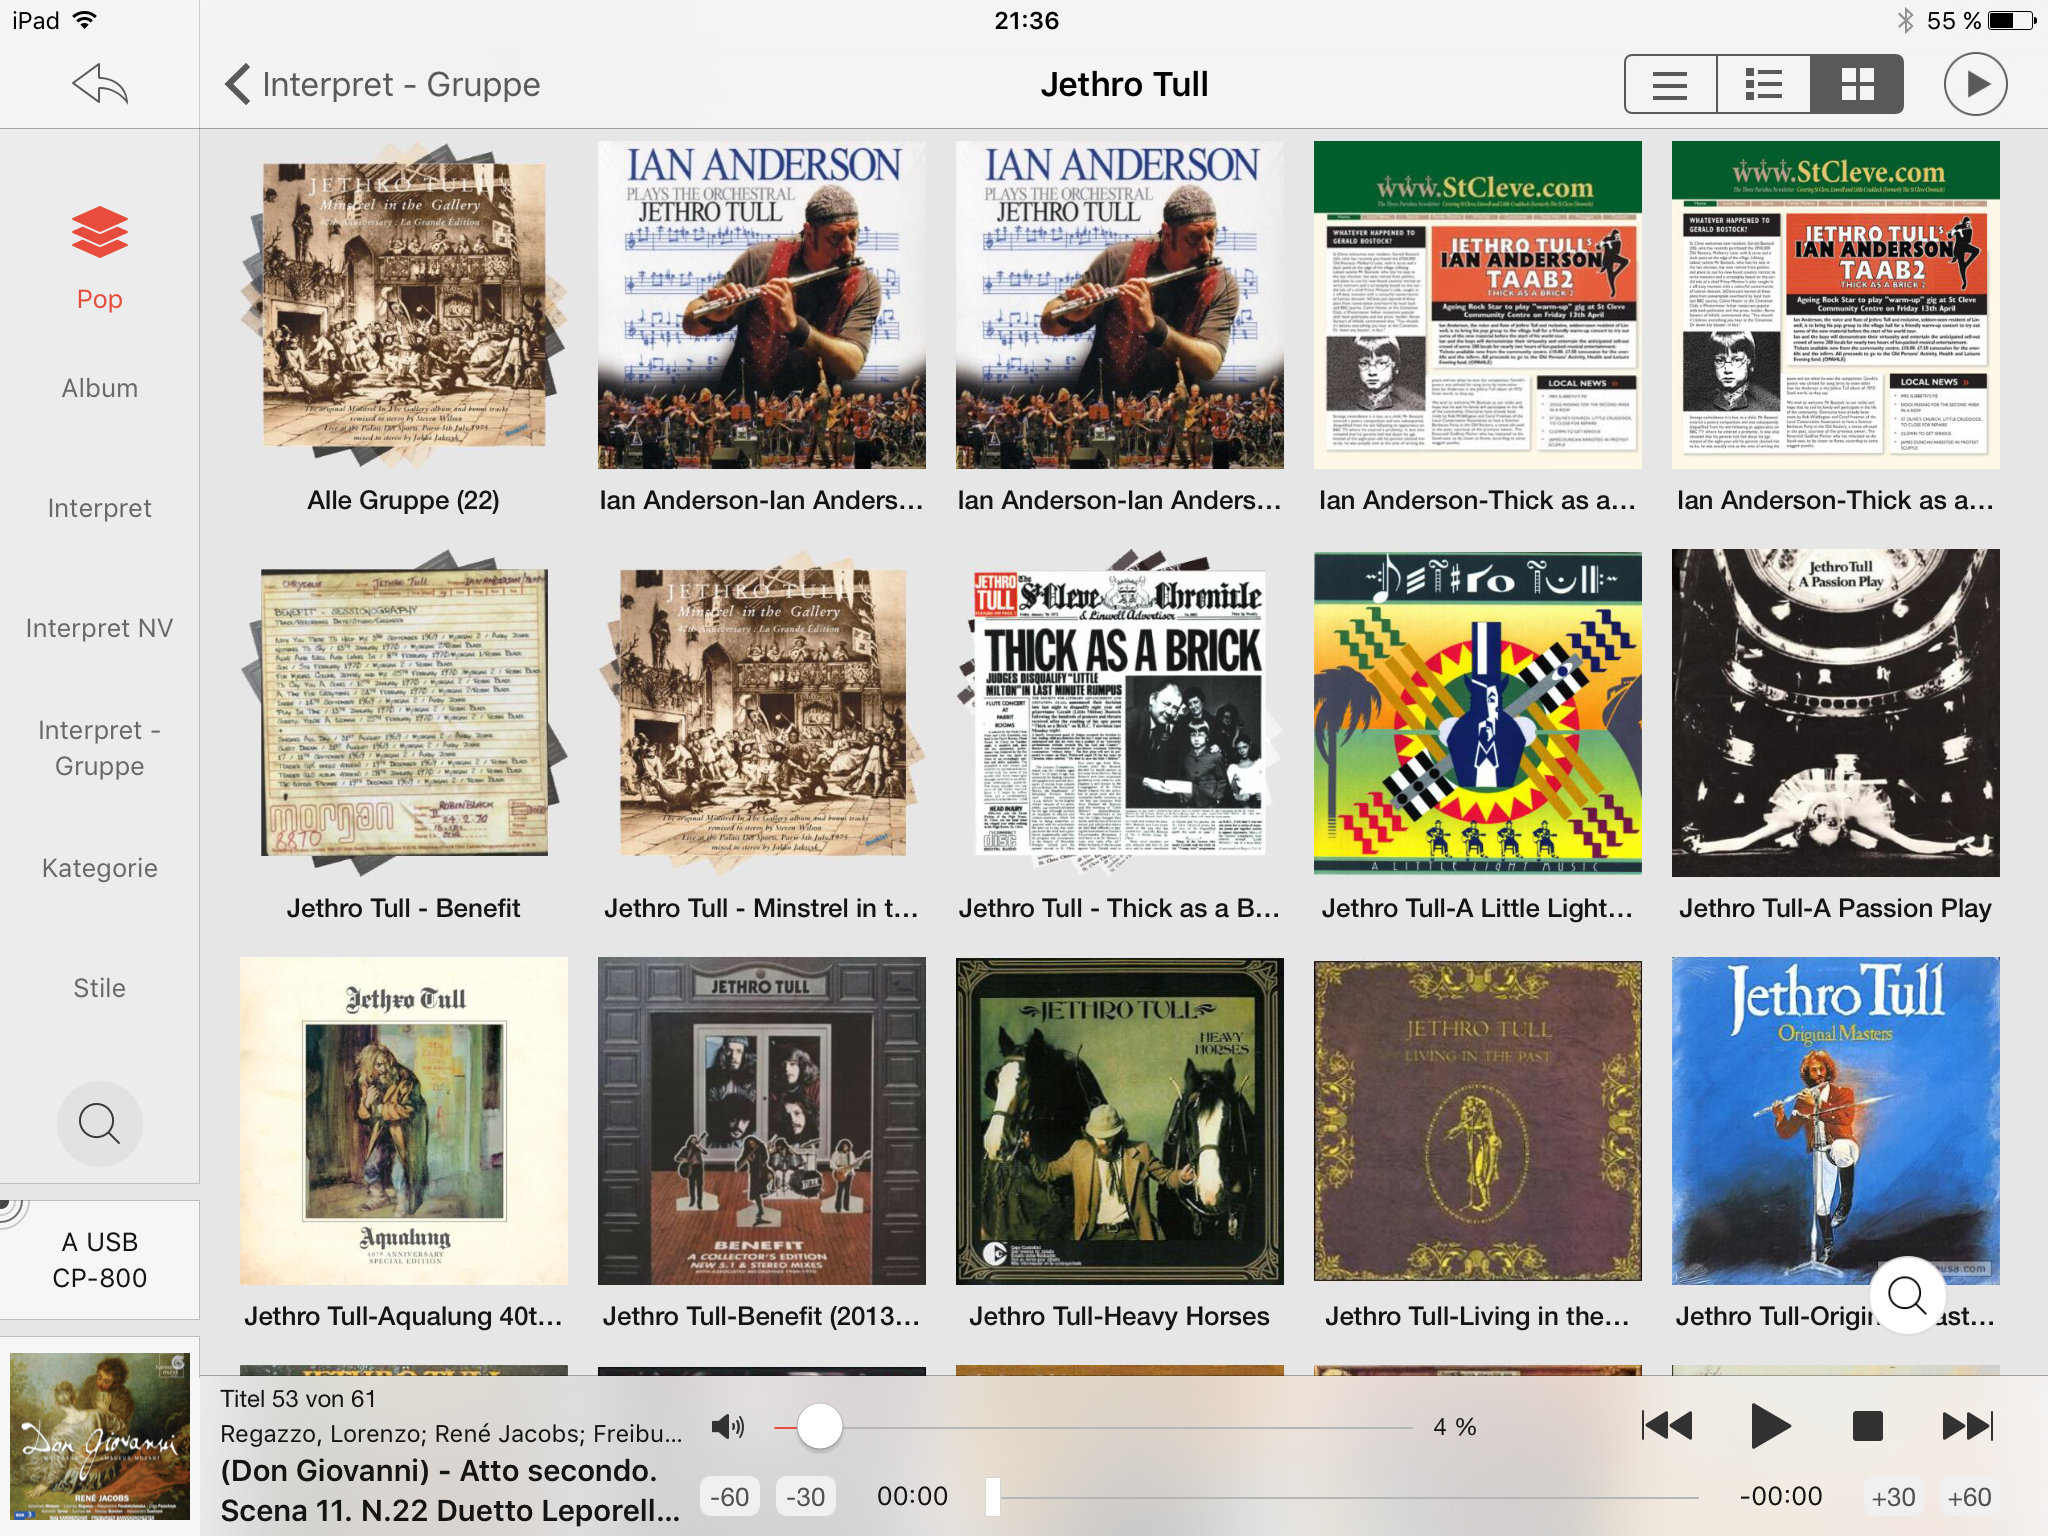Screen dimensions: 2048x1536
Task: Open the A USB CP-800 device selector
Action: click(100, 1260)
